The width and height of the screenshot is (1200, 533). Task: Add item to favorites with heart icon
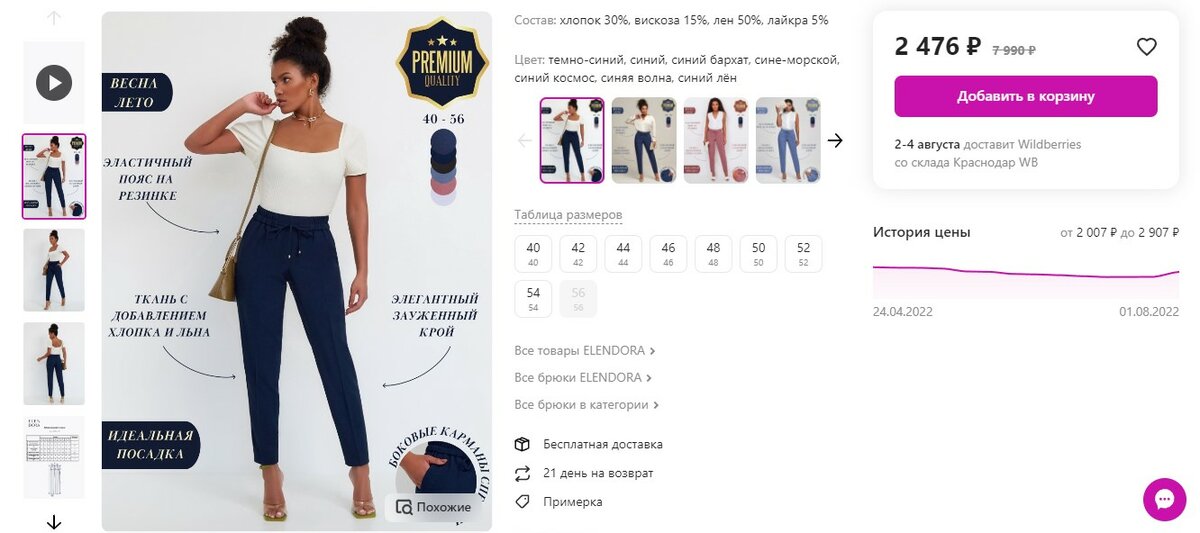click(1147, 46)
